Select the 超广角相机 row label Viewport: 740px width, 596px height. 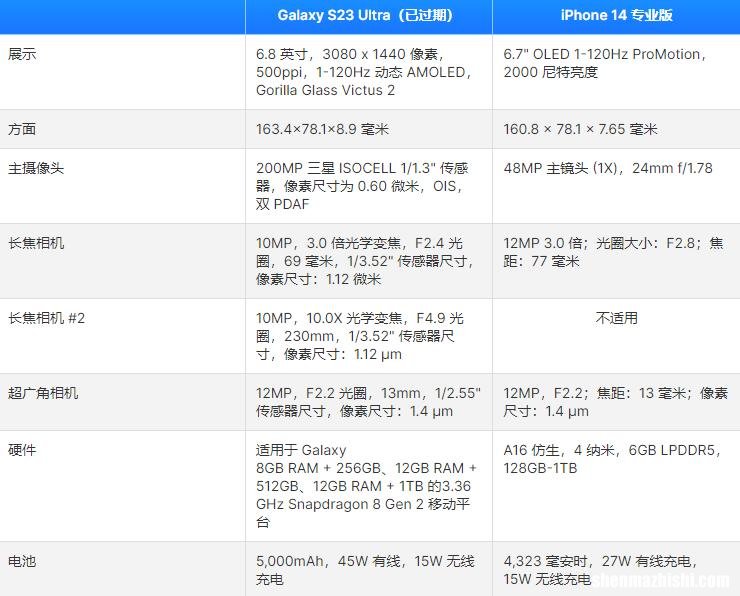(43, 394)
